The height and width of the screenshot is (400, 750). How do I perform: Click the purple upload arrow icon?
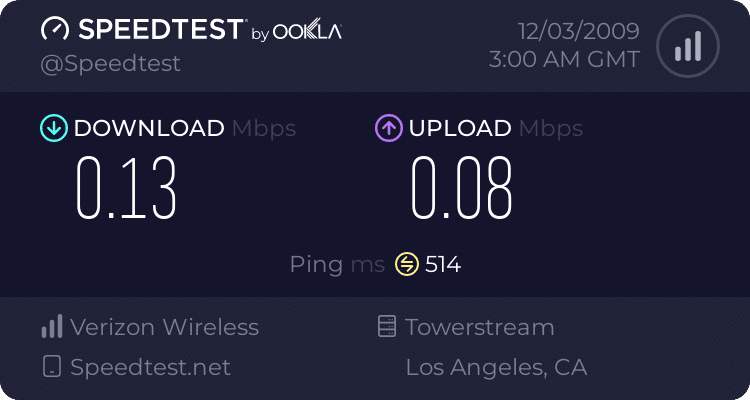click(389, 128)
